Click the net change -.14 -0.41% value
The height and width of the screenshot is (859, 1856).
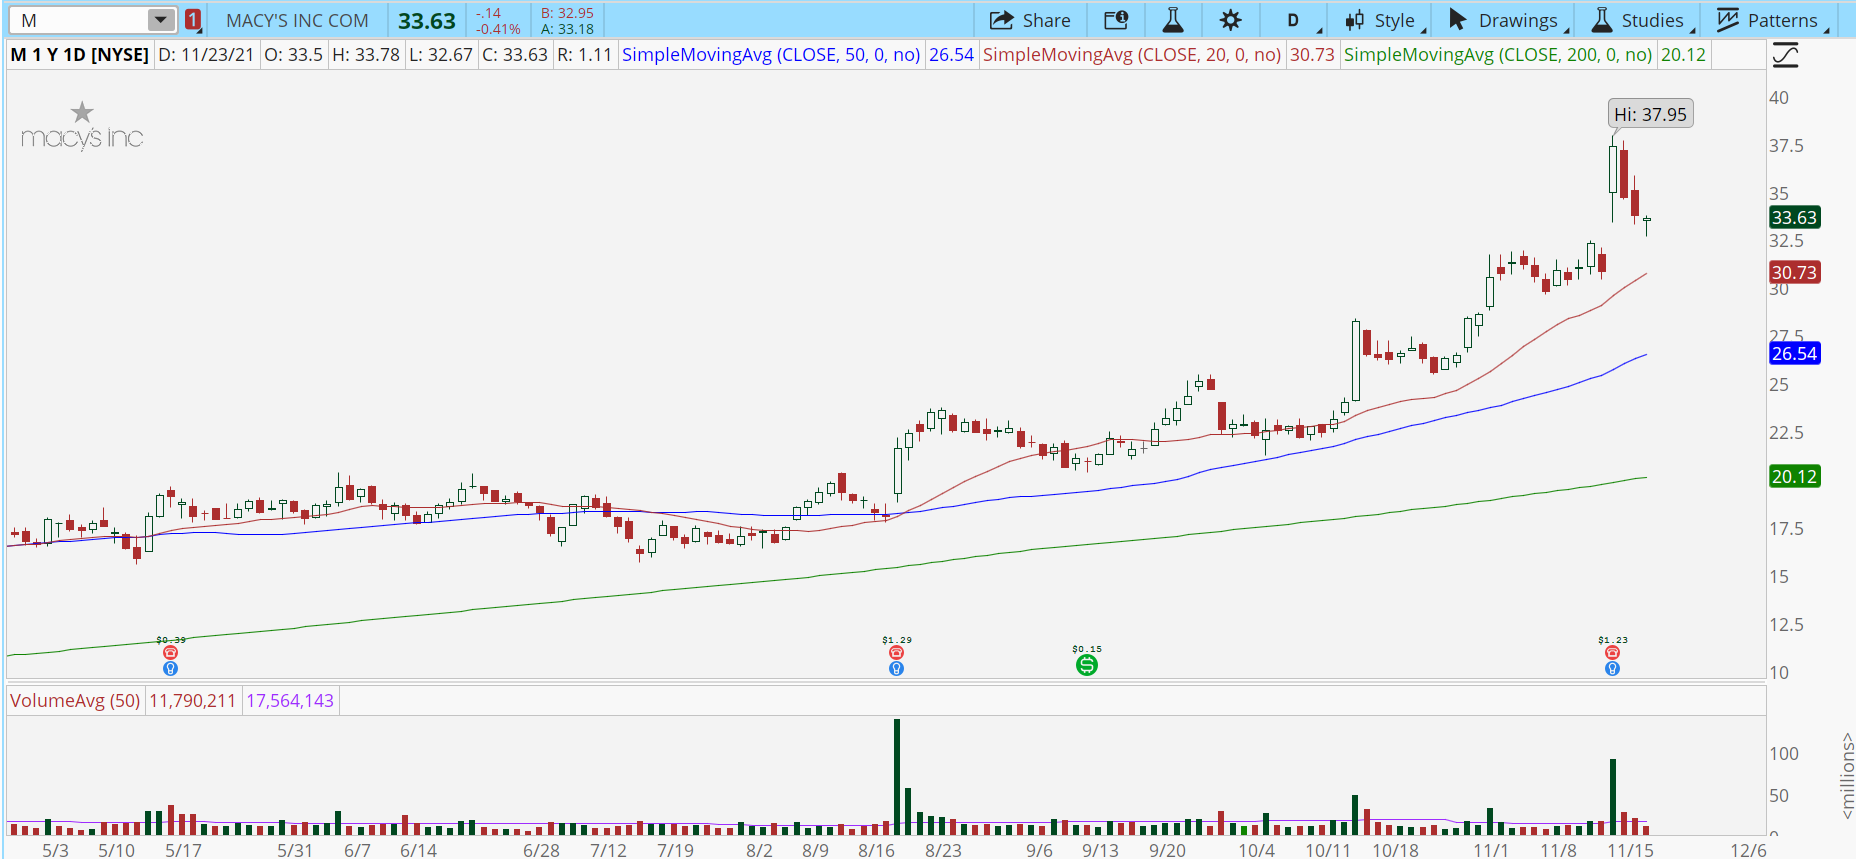click(x=498, y=21)
